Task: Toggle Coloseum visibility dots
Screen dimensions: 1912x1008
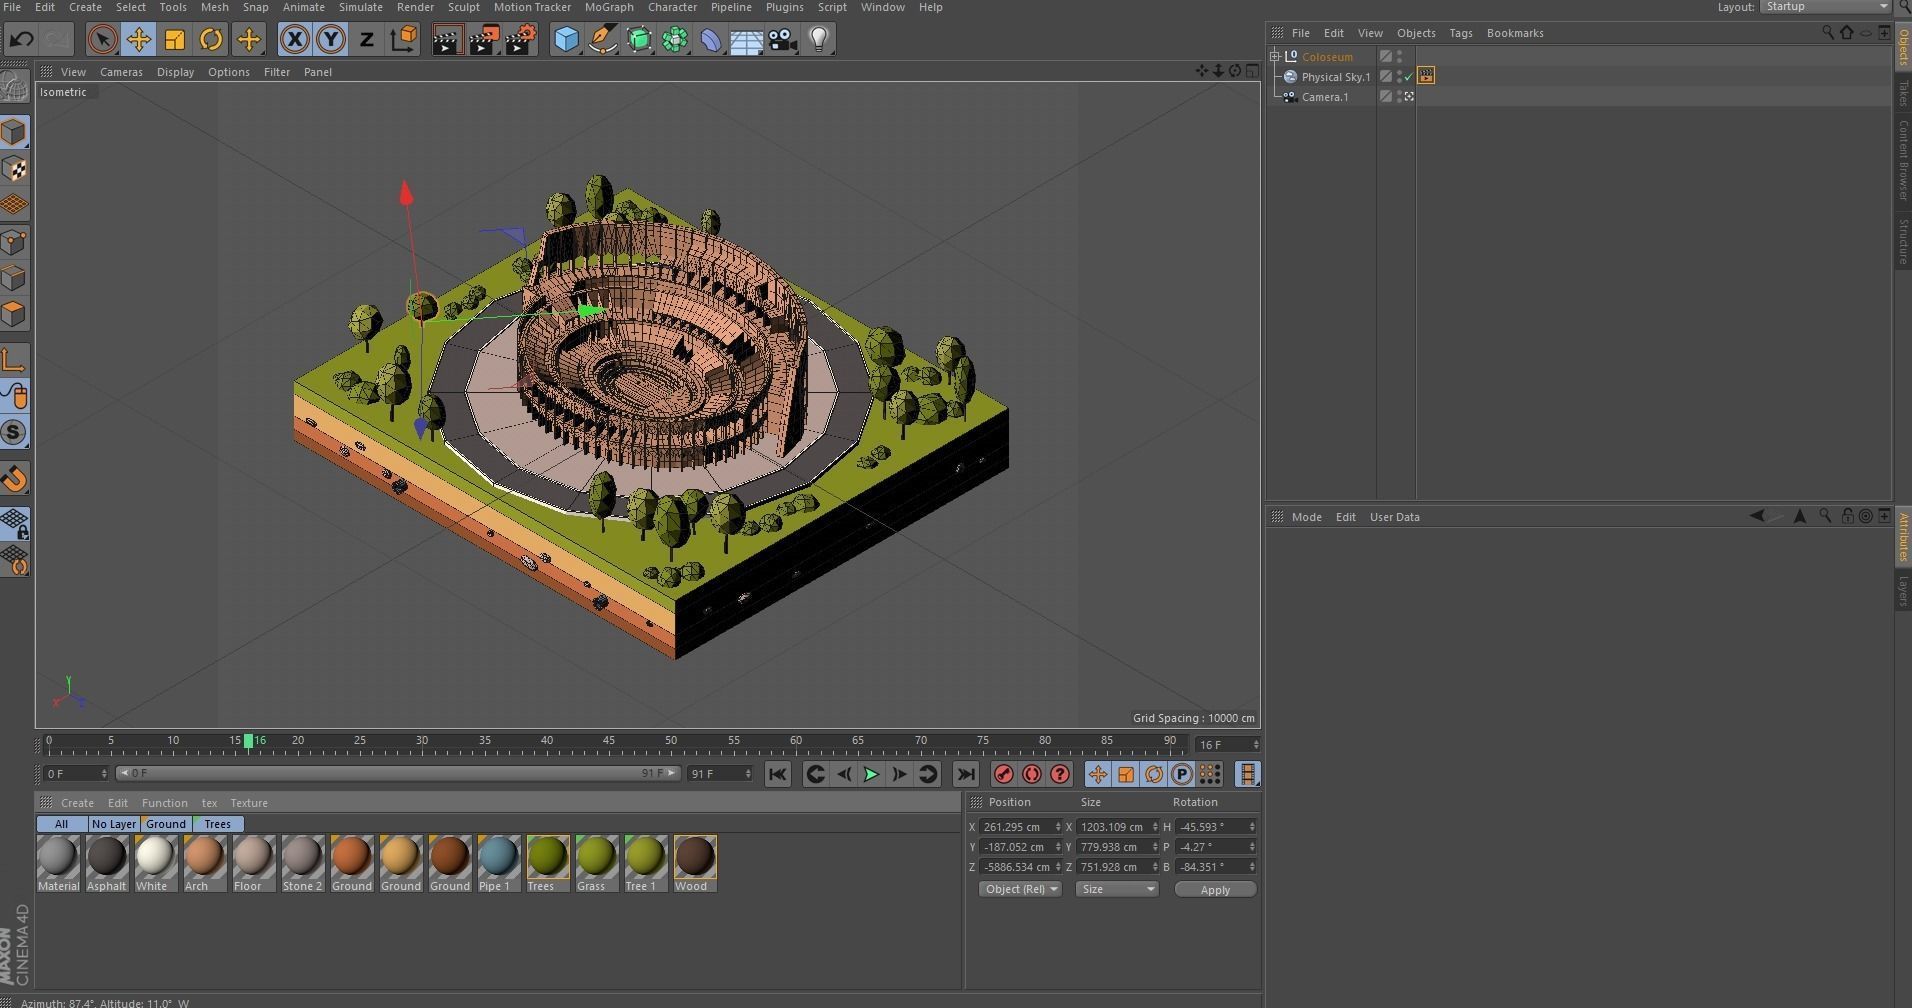Action: [1400, 57]
